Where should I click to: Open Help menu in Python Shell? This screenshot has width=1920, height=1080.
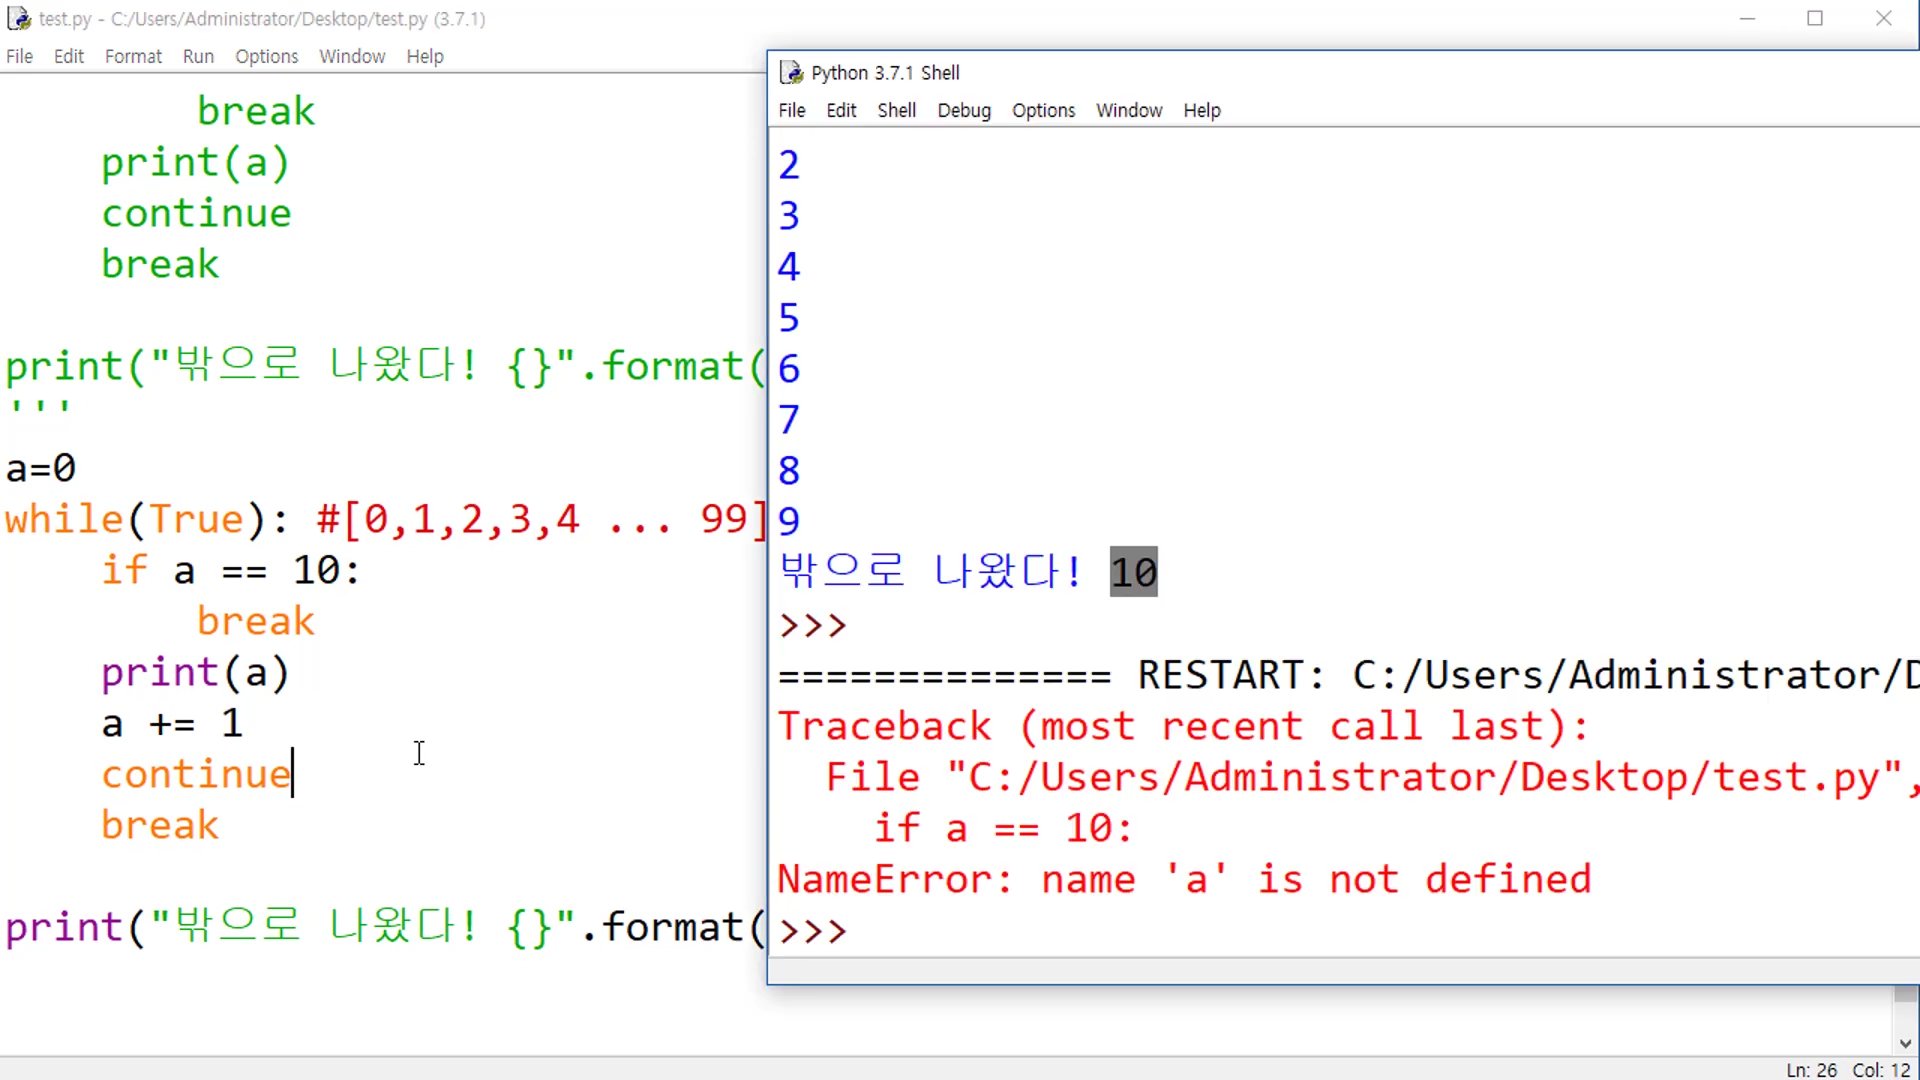(1202, 110)
